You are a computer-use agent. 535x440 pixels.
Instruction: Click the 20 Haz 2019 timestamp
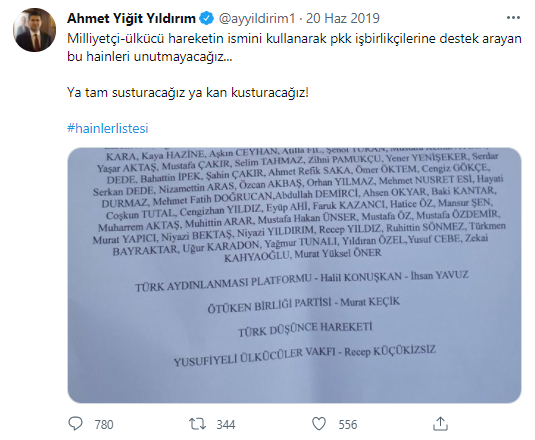[343, 18]
